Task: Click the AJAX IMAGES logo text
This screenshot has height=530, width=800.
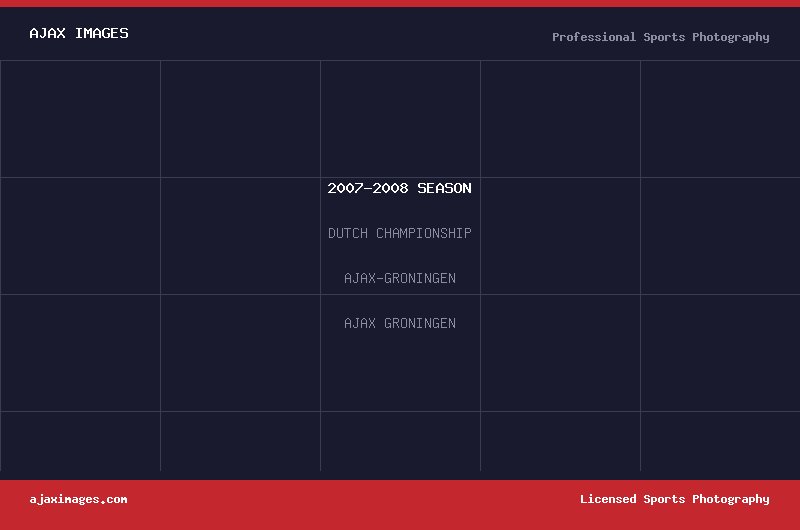Action: pos(79,33)
